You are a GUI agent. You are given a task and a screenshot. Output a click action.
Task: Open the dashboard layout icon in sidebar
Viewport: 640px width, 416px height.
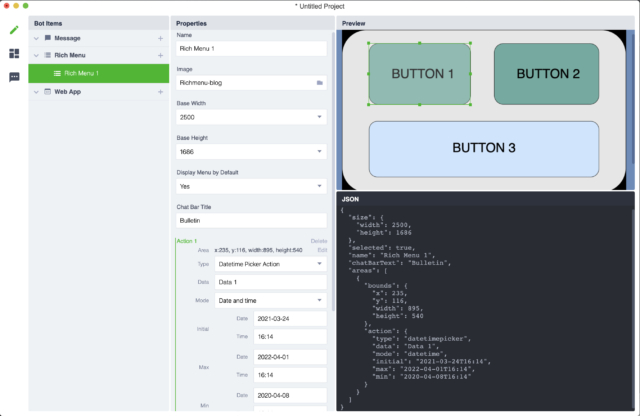[x=14, y=54]
